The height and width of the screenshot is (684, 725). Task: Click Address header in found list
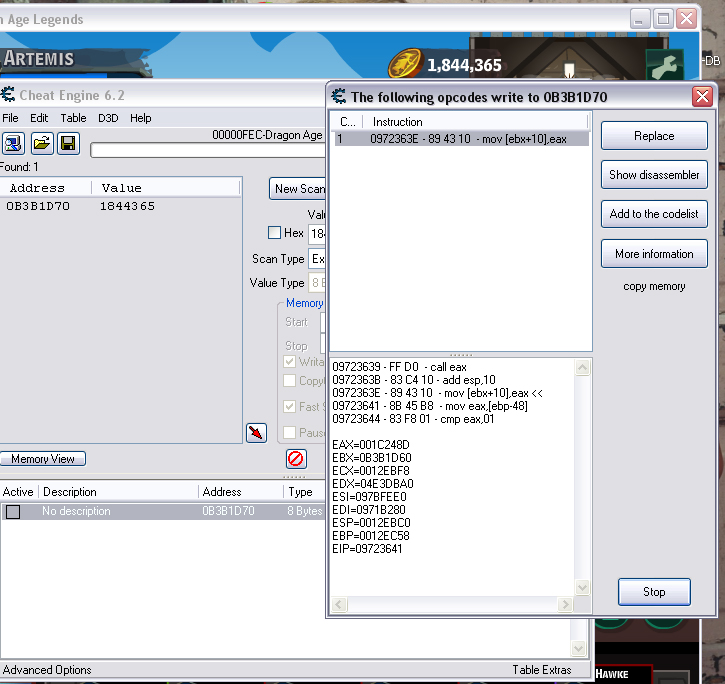click(x=46, y=188)
